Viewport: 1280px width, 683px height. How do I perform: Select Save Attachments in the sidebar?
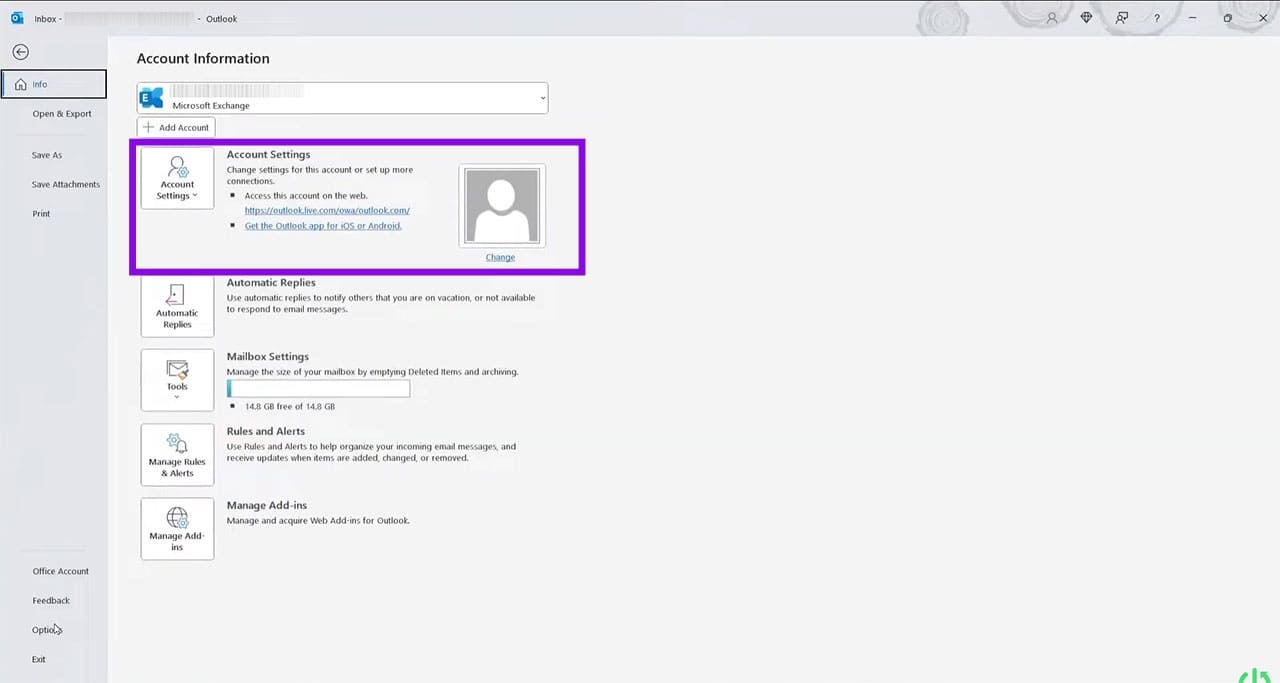[66, 184]
